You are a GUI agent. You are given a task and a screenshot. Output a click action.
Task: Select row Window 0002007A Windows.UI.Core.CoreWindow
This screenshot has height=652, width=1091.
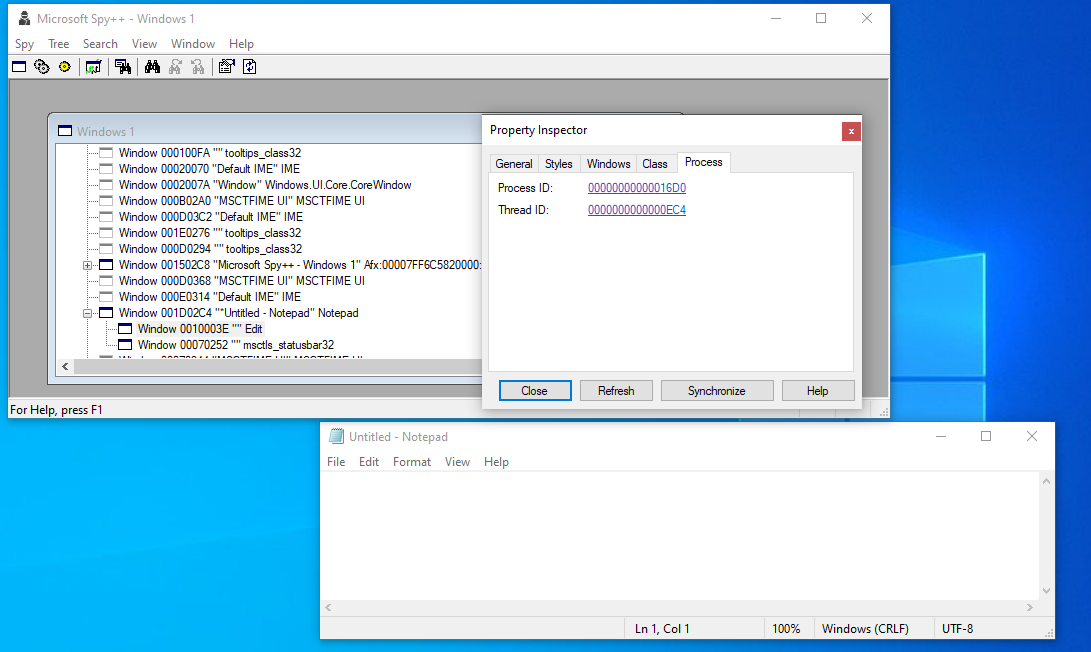[264, 185]
